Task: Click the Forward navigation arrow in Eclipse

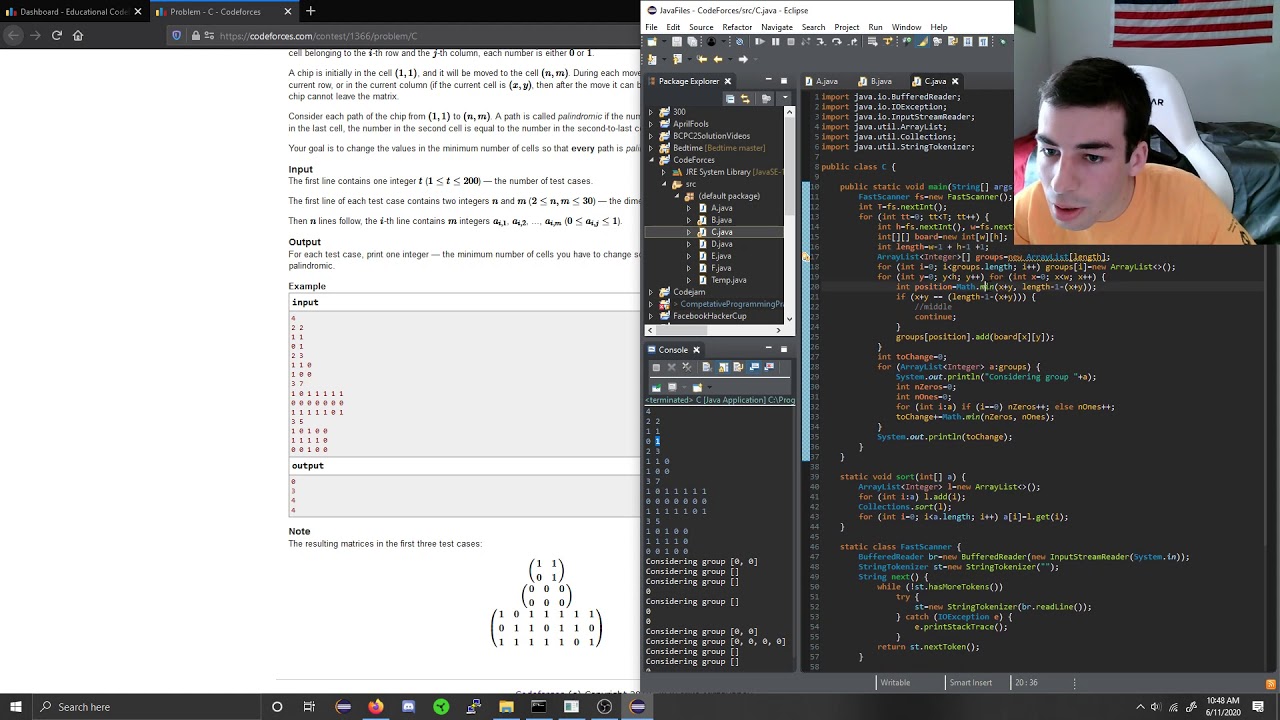Action: 743,59
